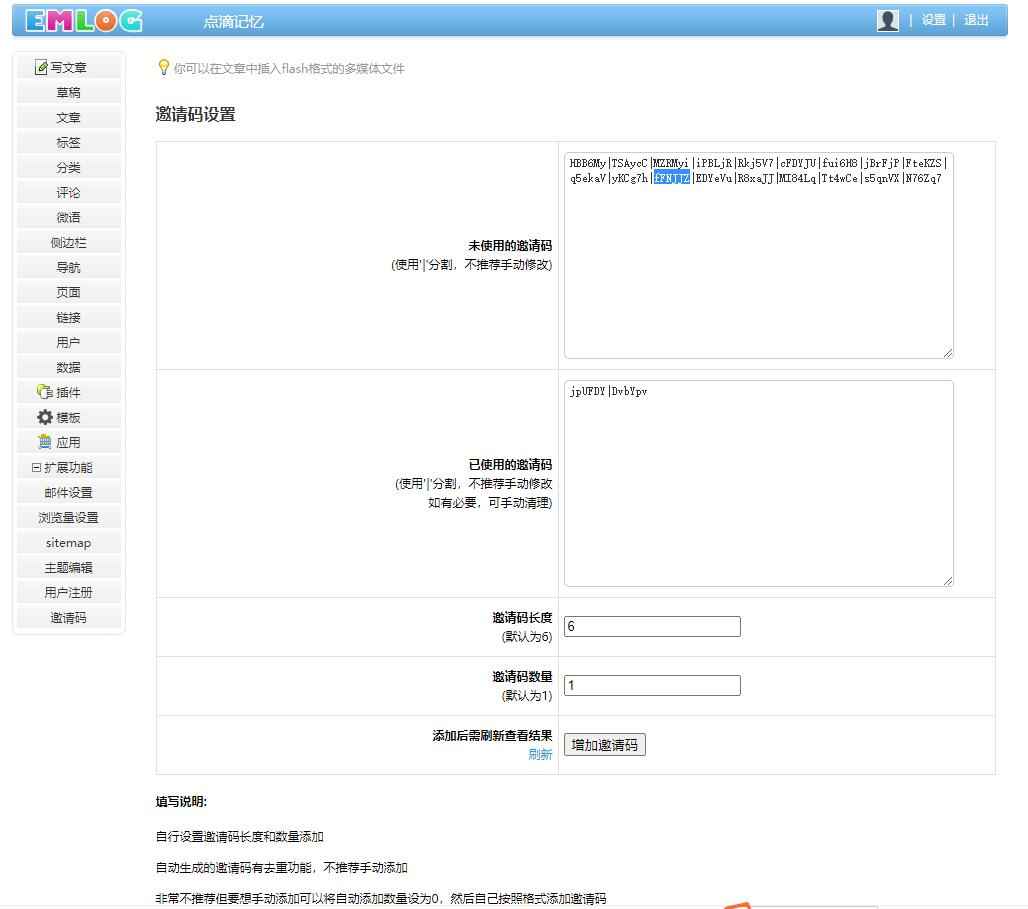Click the user avatar icon

coord(887,20)
